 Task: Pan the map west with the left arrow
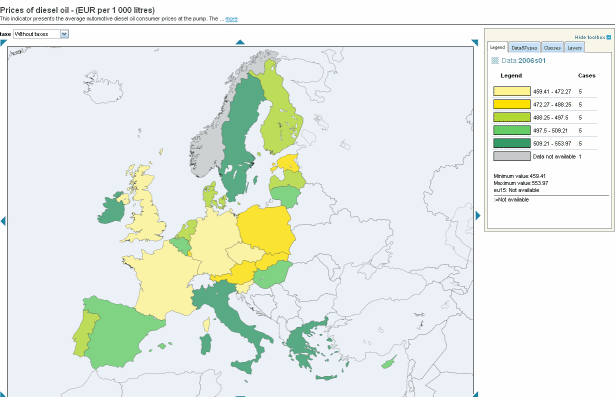[x=3, y=221]
